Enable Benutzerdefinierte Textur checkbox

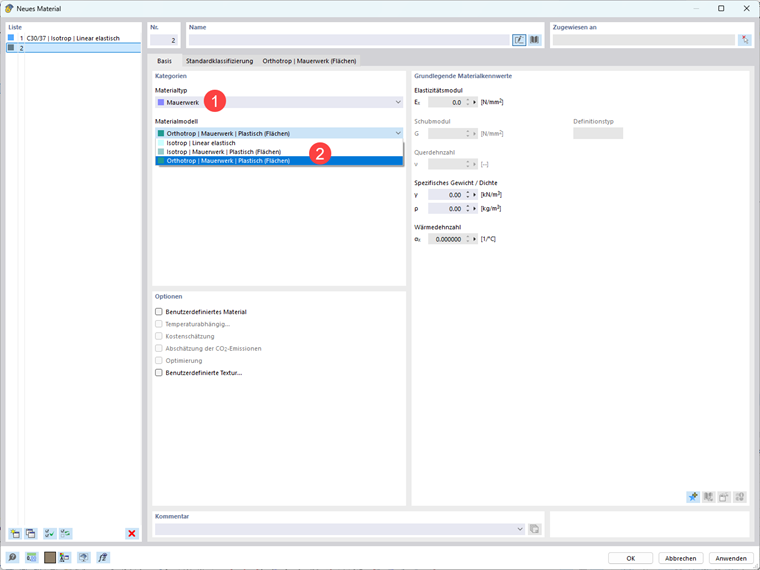[158, 373]
